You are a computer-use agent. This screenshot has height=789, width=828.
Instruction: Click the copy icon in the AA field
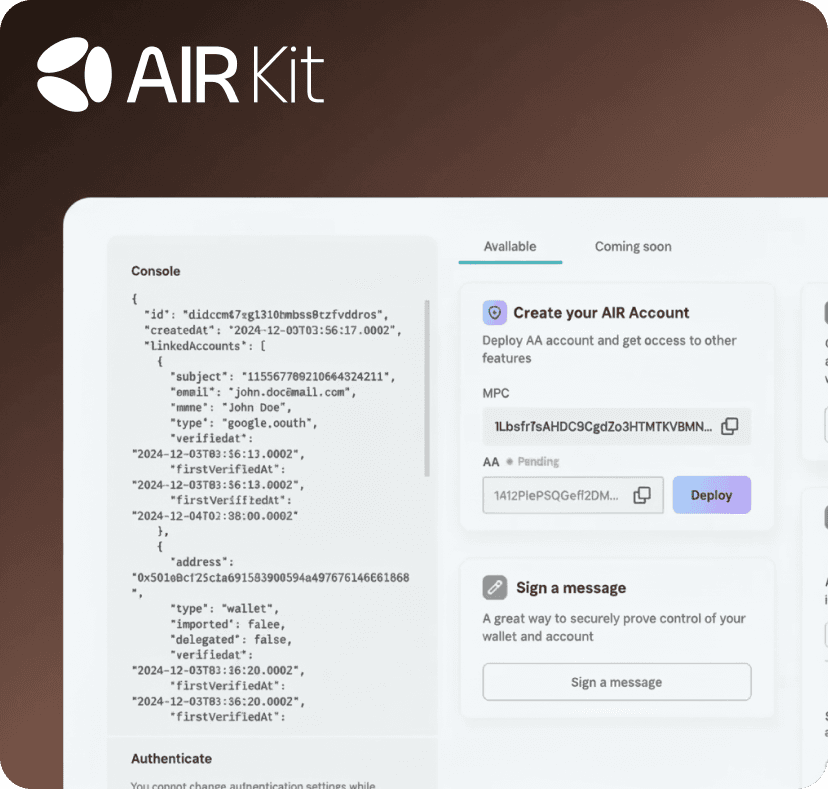(x=642, y=494)
